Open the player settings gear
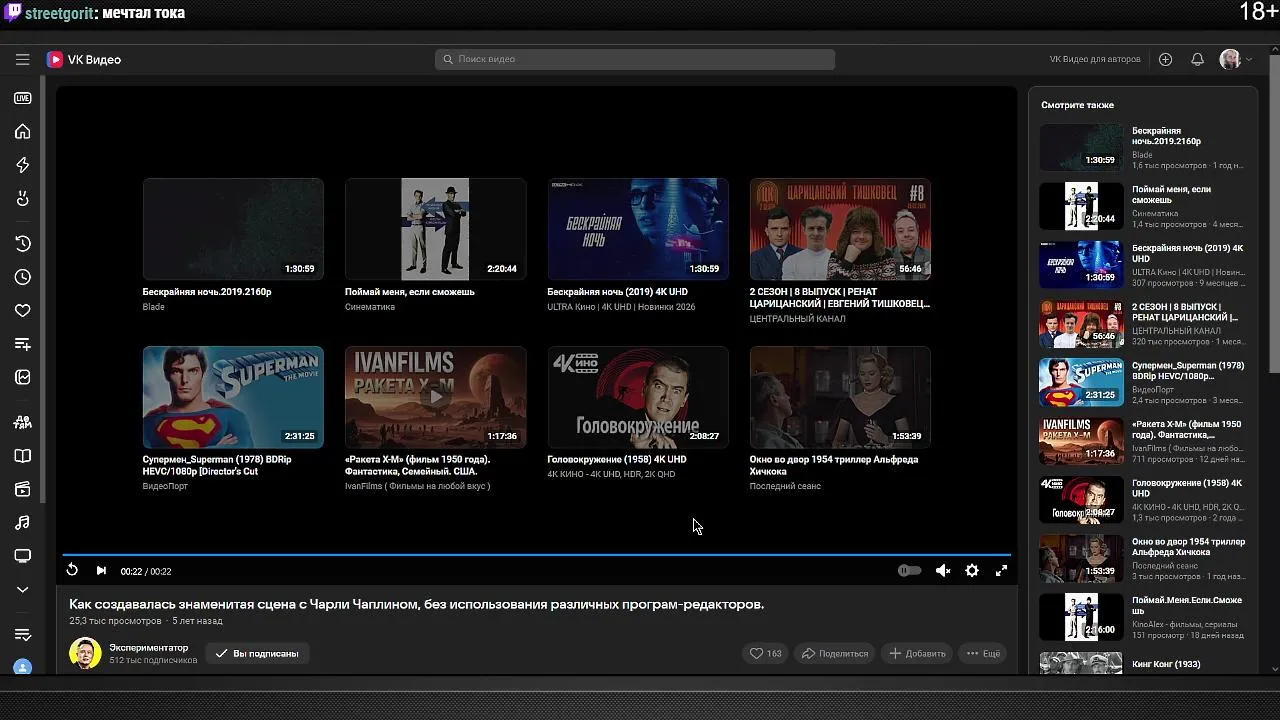The height and width of the screenshot is (720, 1280). (972, 570)
